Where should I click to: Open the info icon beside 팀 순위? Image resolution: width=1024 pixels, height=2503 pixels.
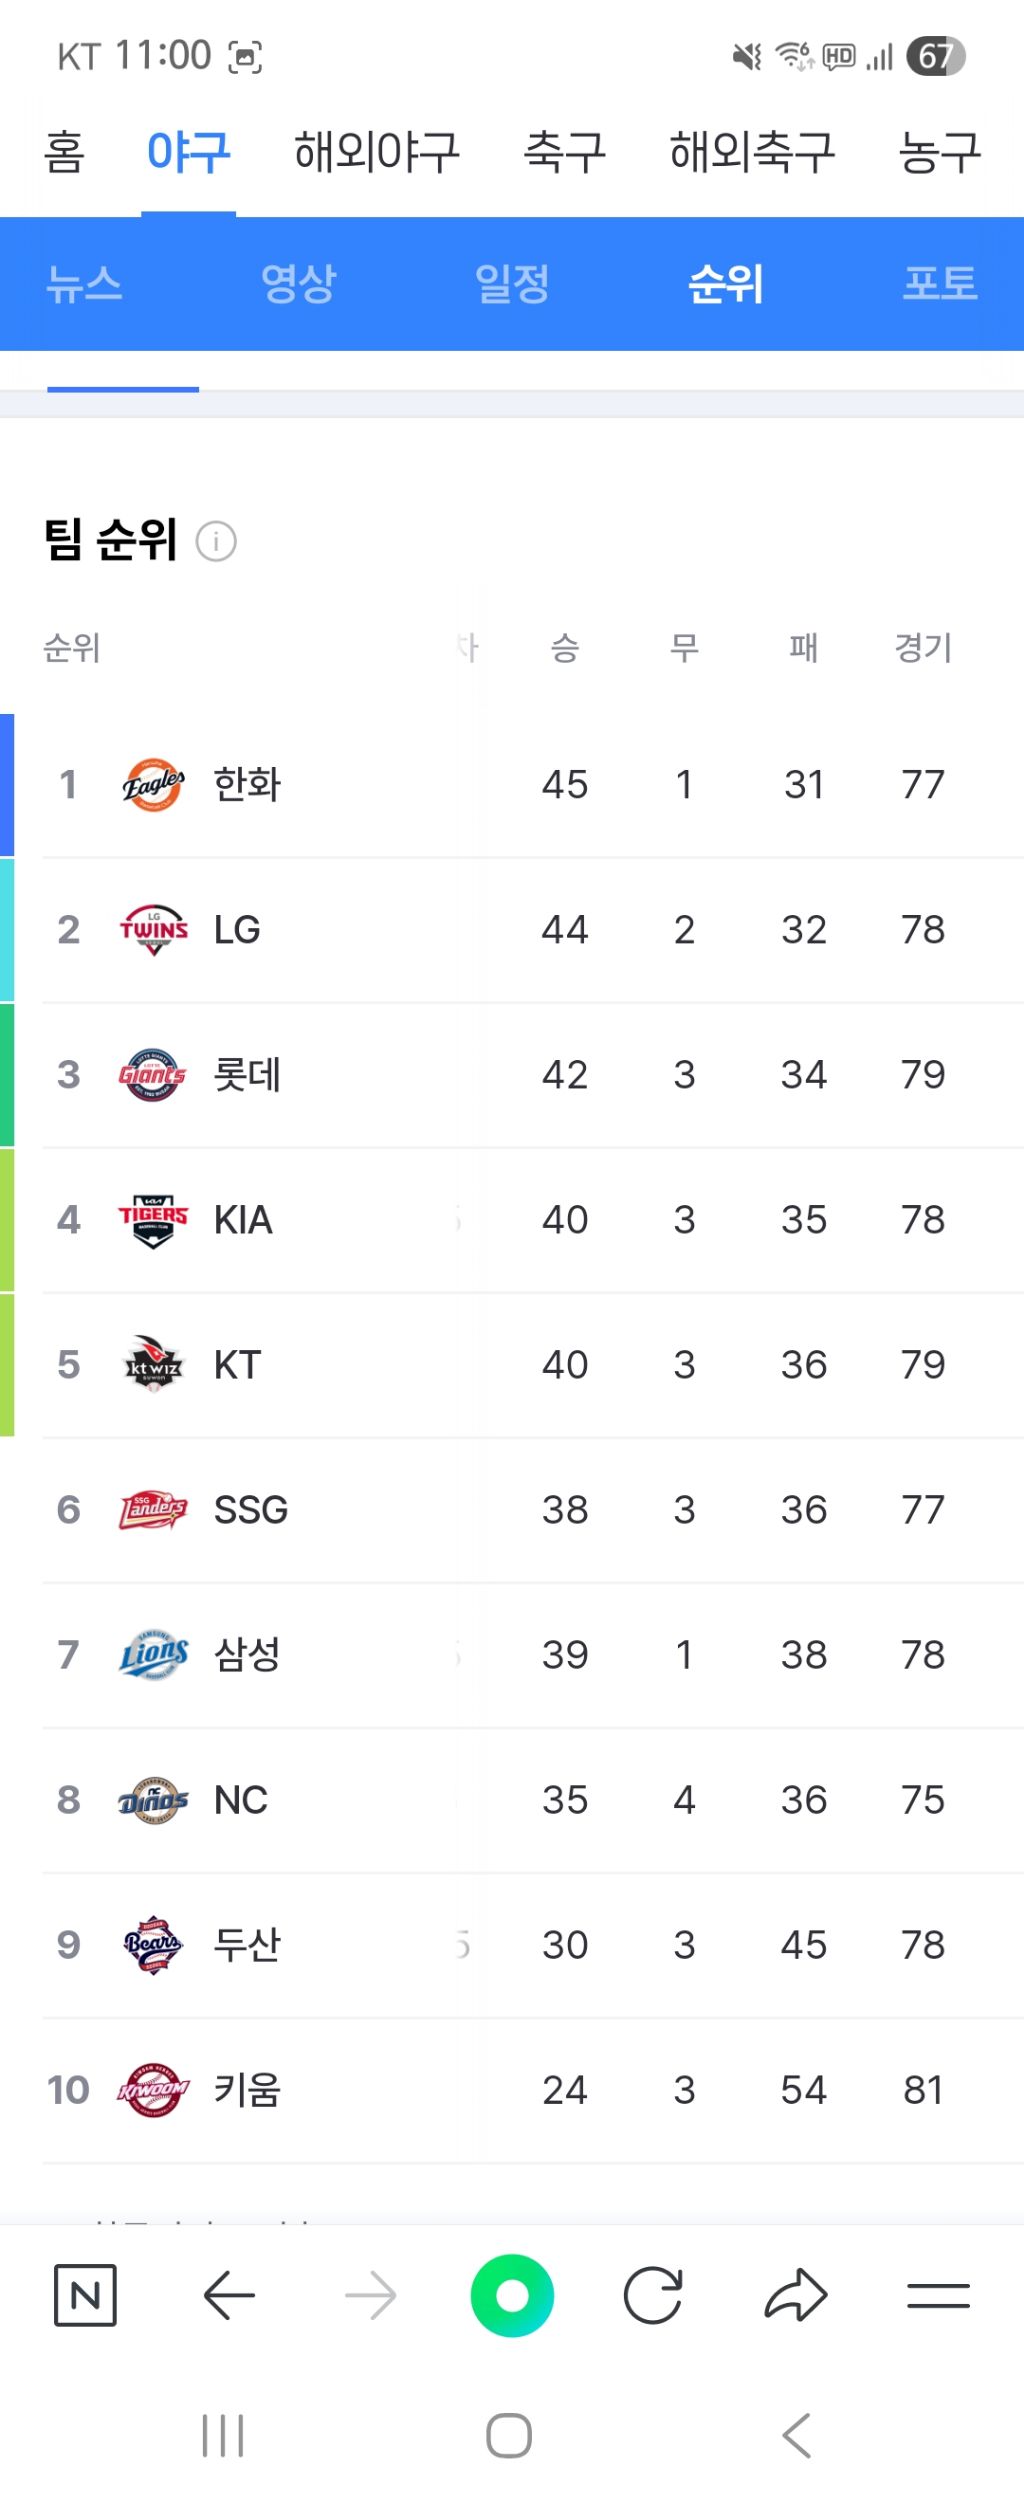(x=216, y=541)
